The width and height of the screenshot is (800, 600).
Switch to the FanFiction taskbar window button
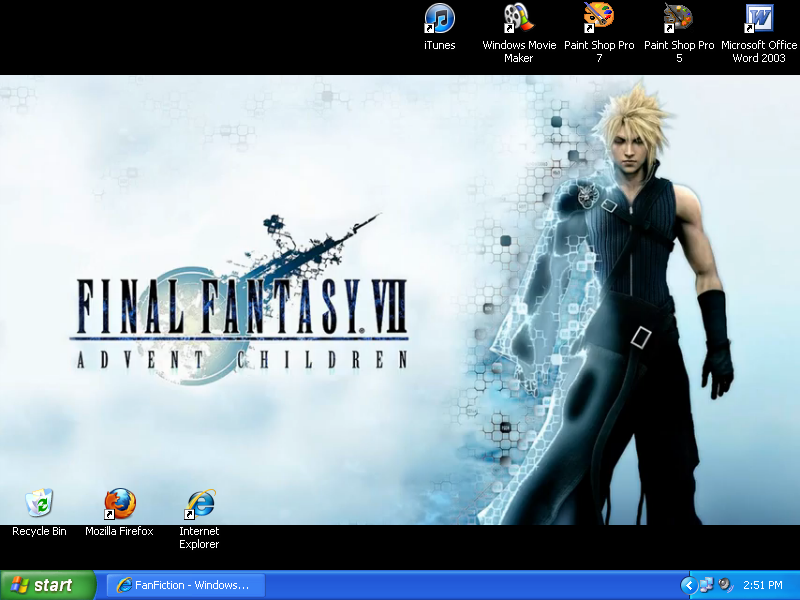(185, 585)
